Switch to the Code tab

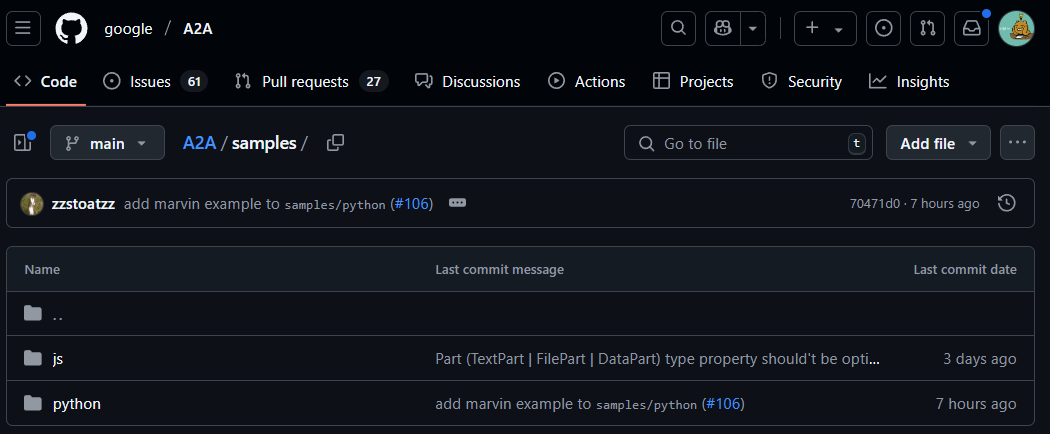[46, 82]
